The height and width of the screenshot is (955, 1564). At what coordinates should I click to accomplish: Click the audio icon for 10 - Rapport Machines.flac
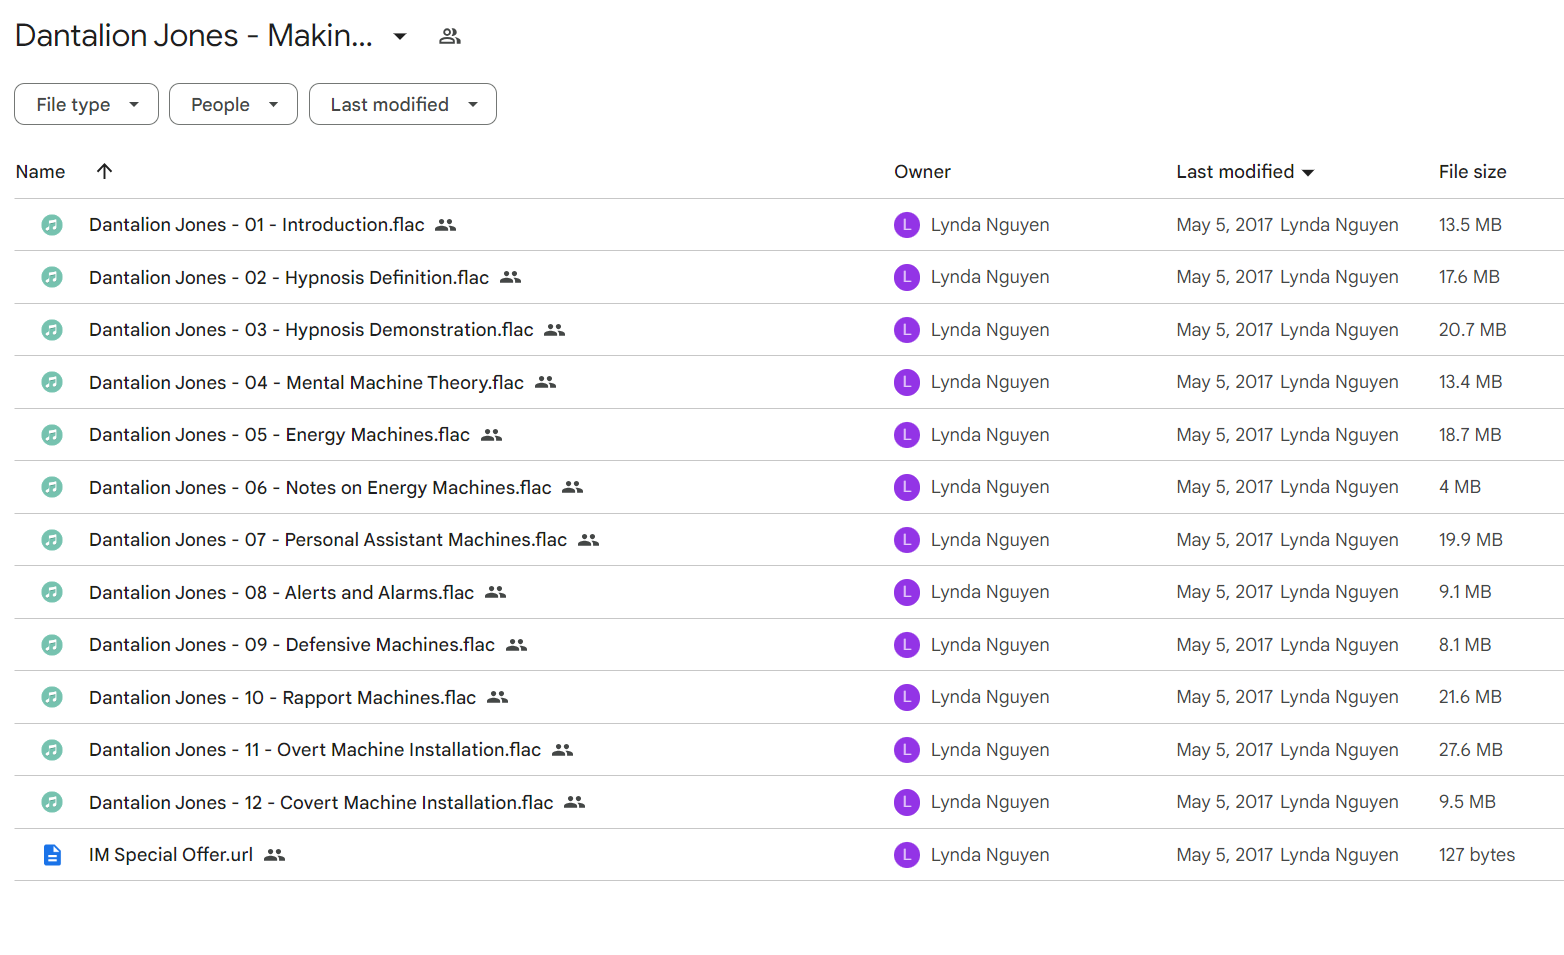point(52,697)
